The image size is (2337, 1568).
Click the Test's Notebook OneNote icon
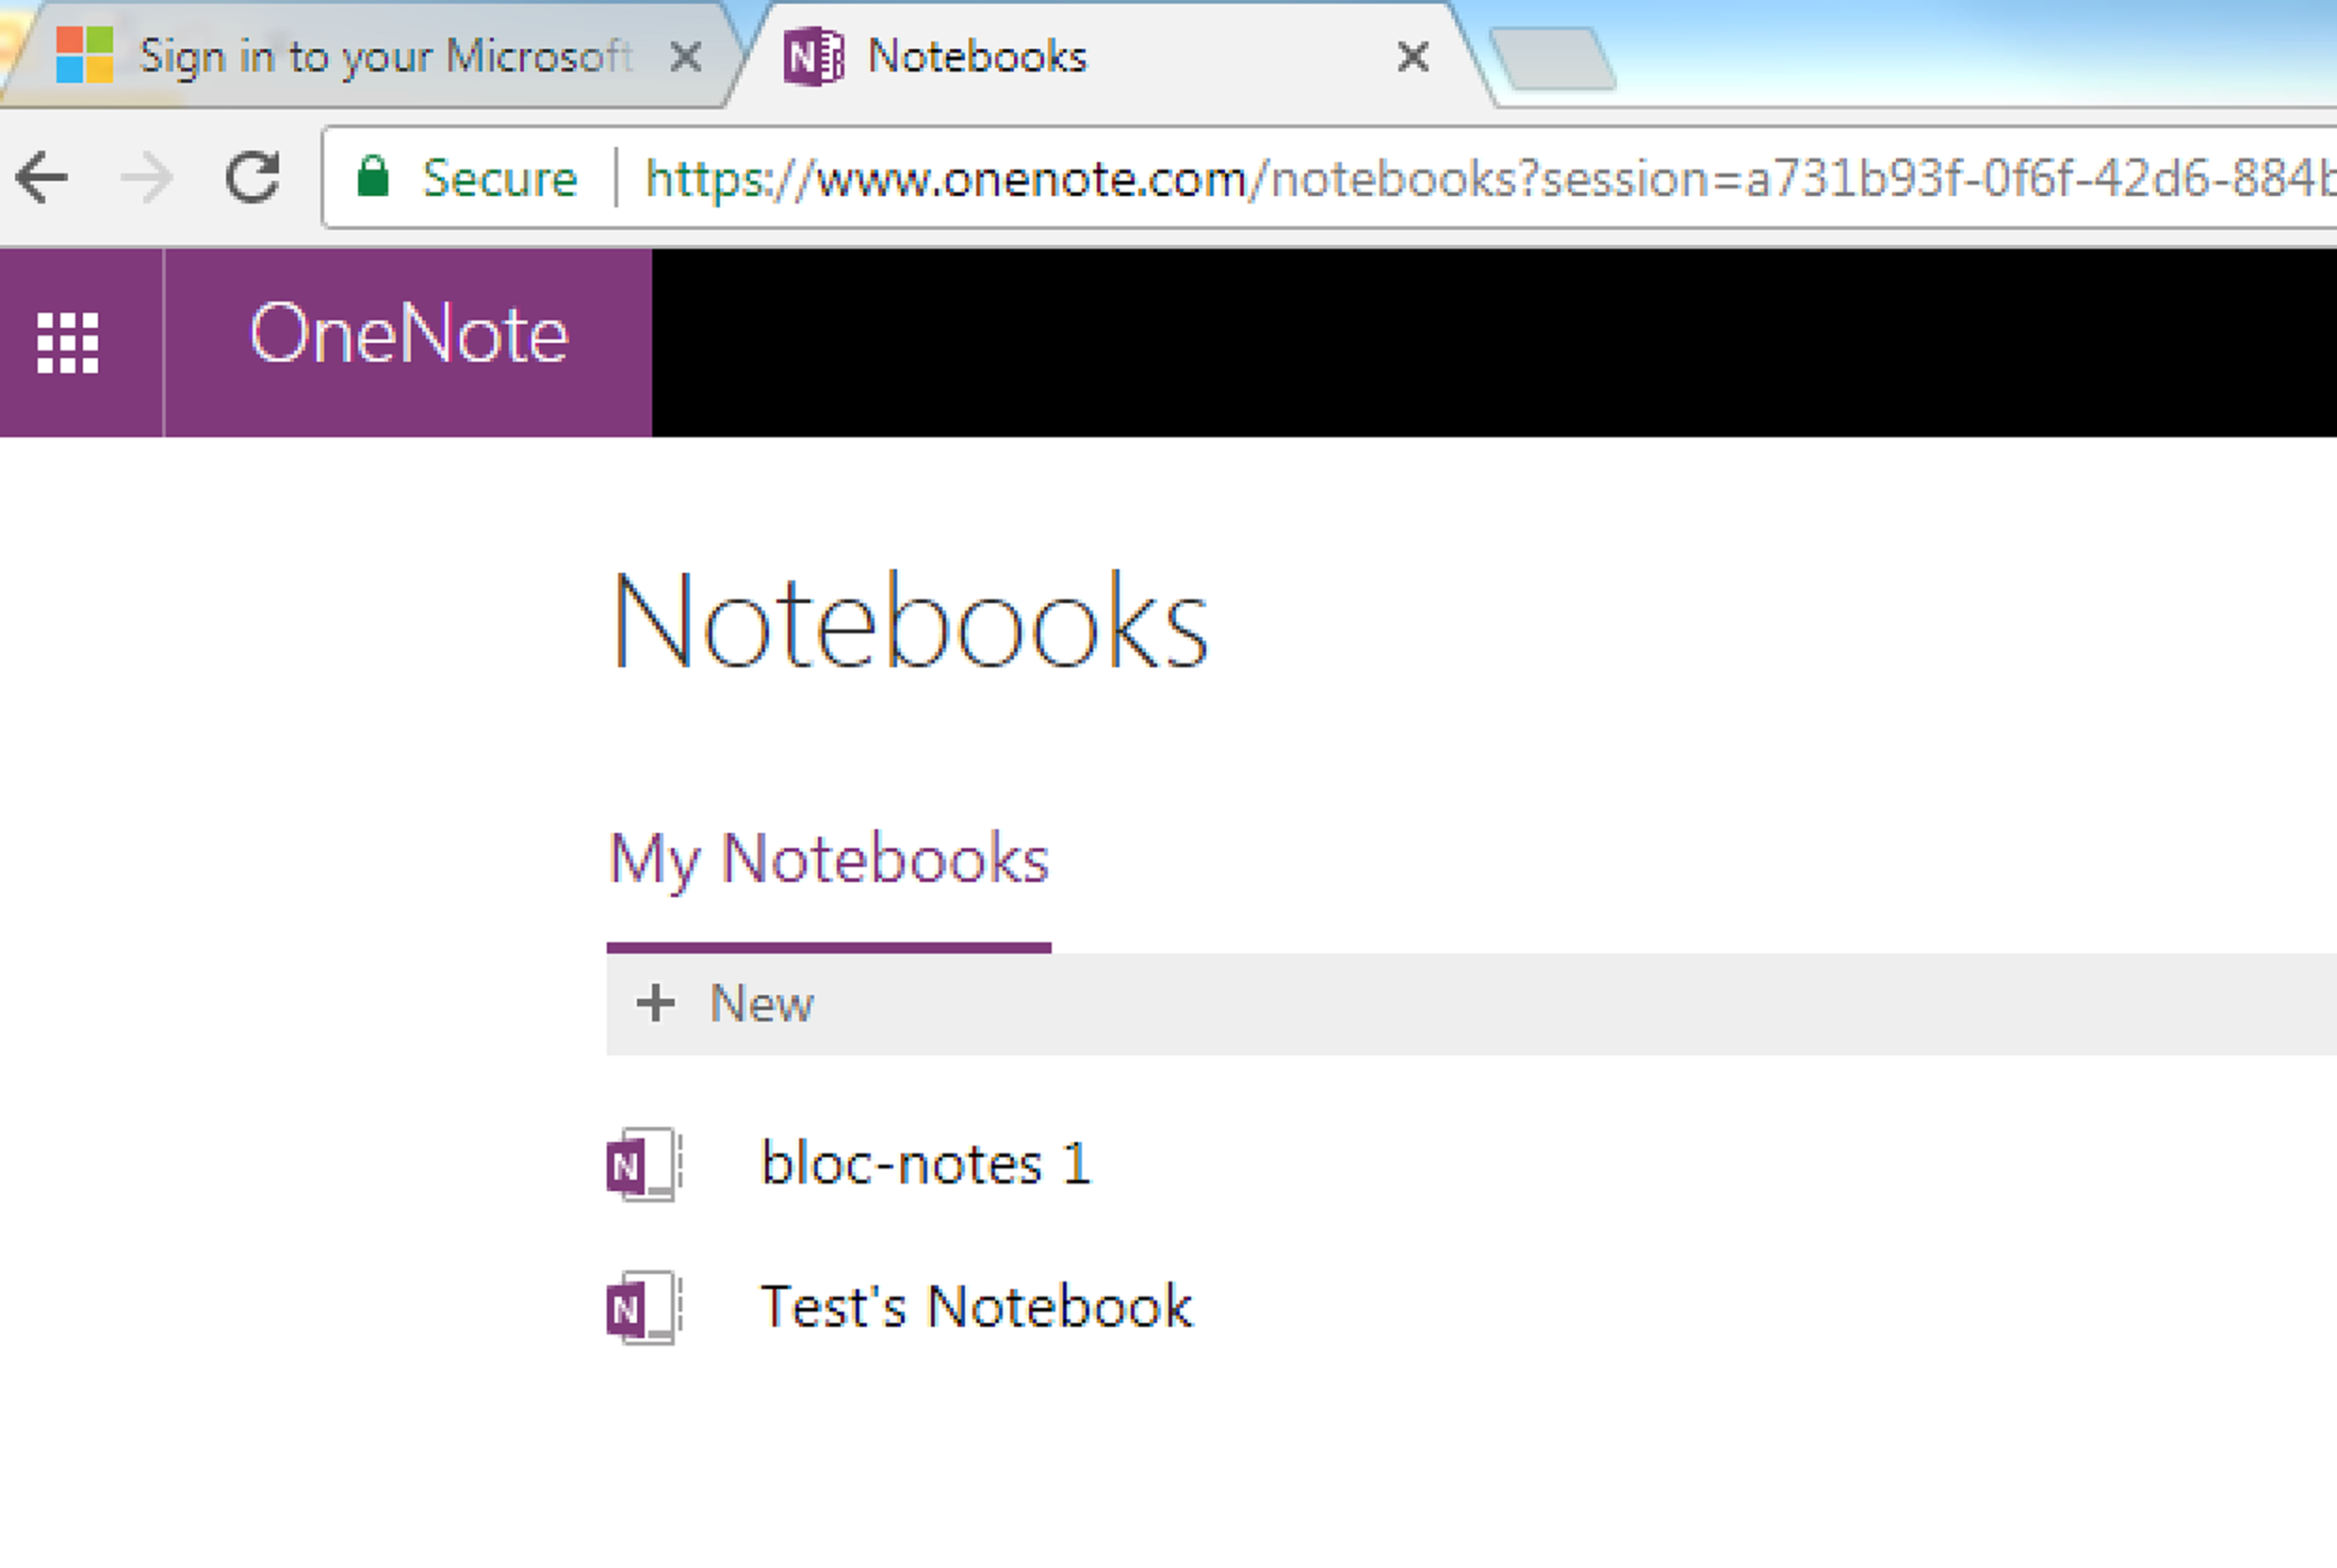point(645,1308)
